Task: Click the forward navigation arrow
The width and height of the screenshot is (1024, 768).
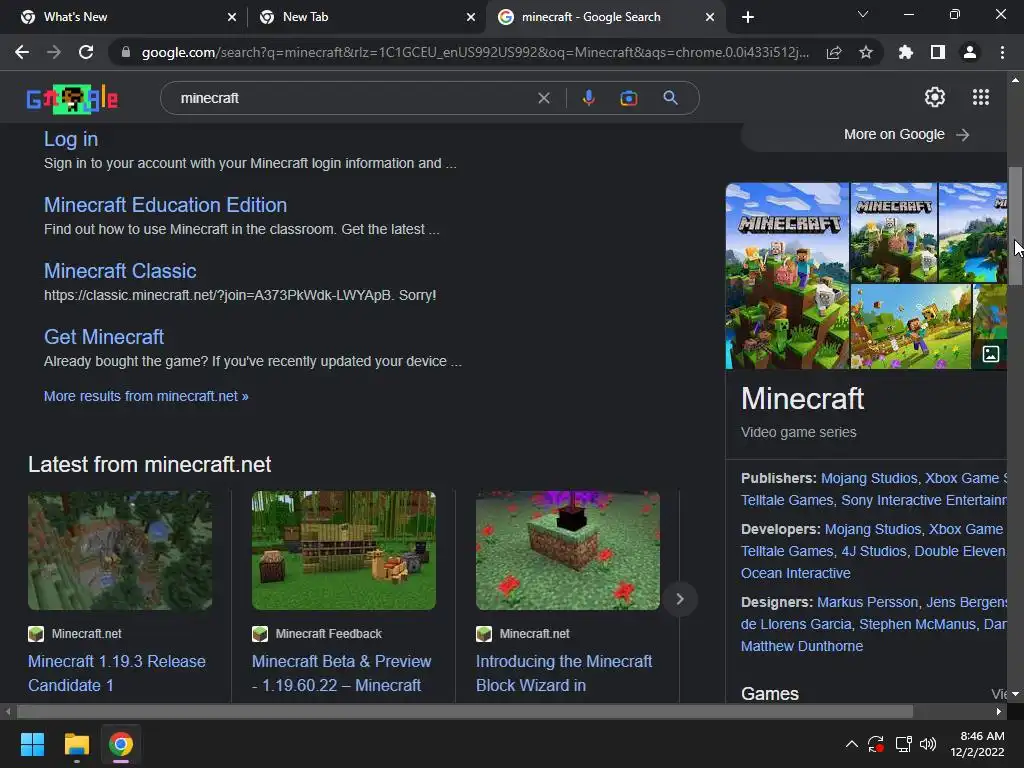Action: click(x=54, y=52)
